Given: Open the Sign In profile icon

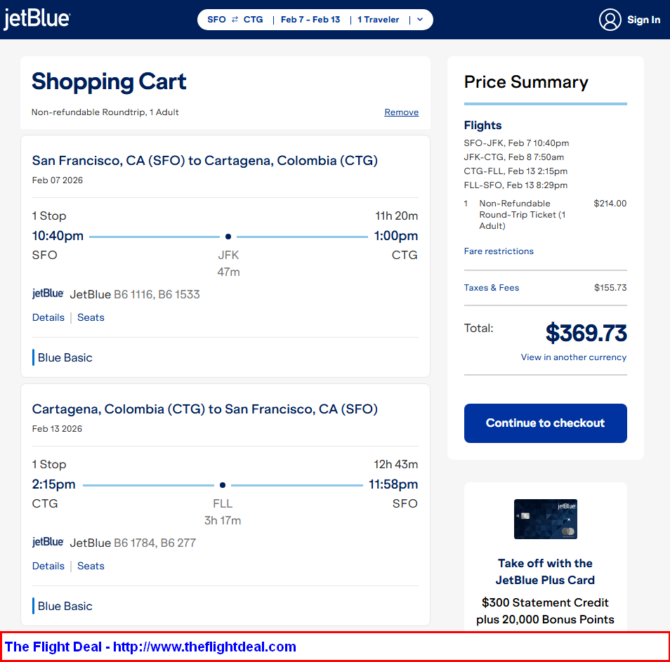Looking at the screenshot, I should (610, 20).
